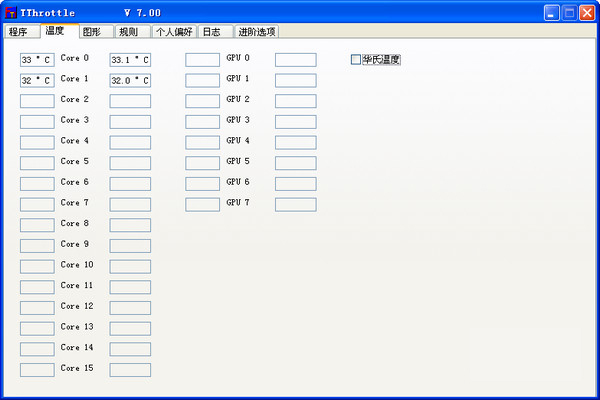Click the Core 1 label
600x400 pixels.
coord(75,78)
